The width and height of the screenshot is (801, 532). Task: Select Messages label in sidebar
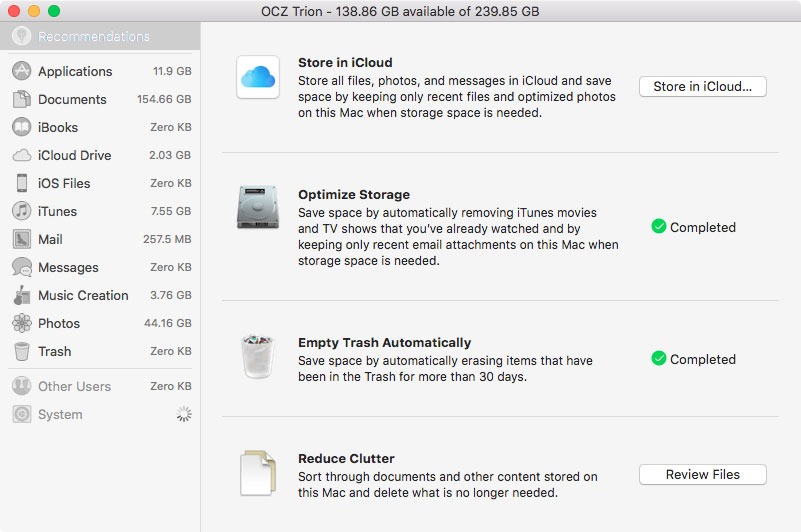(68, 267)
